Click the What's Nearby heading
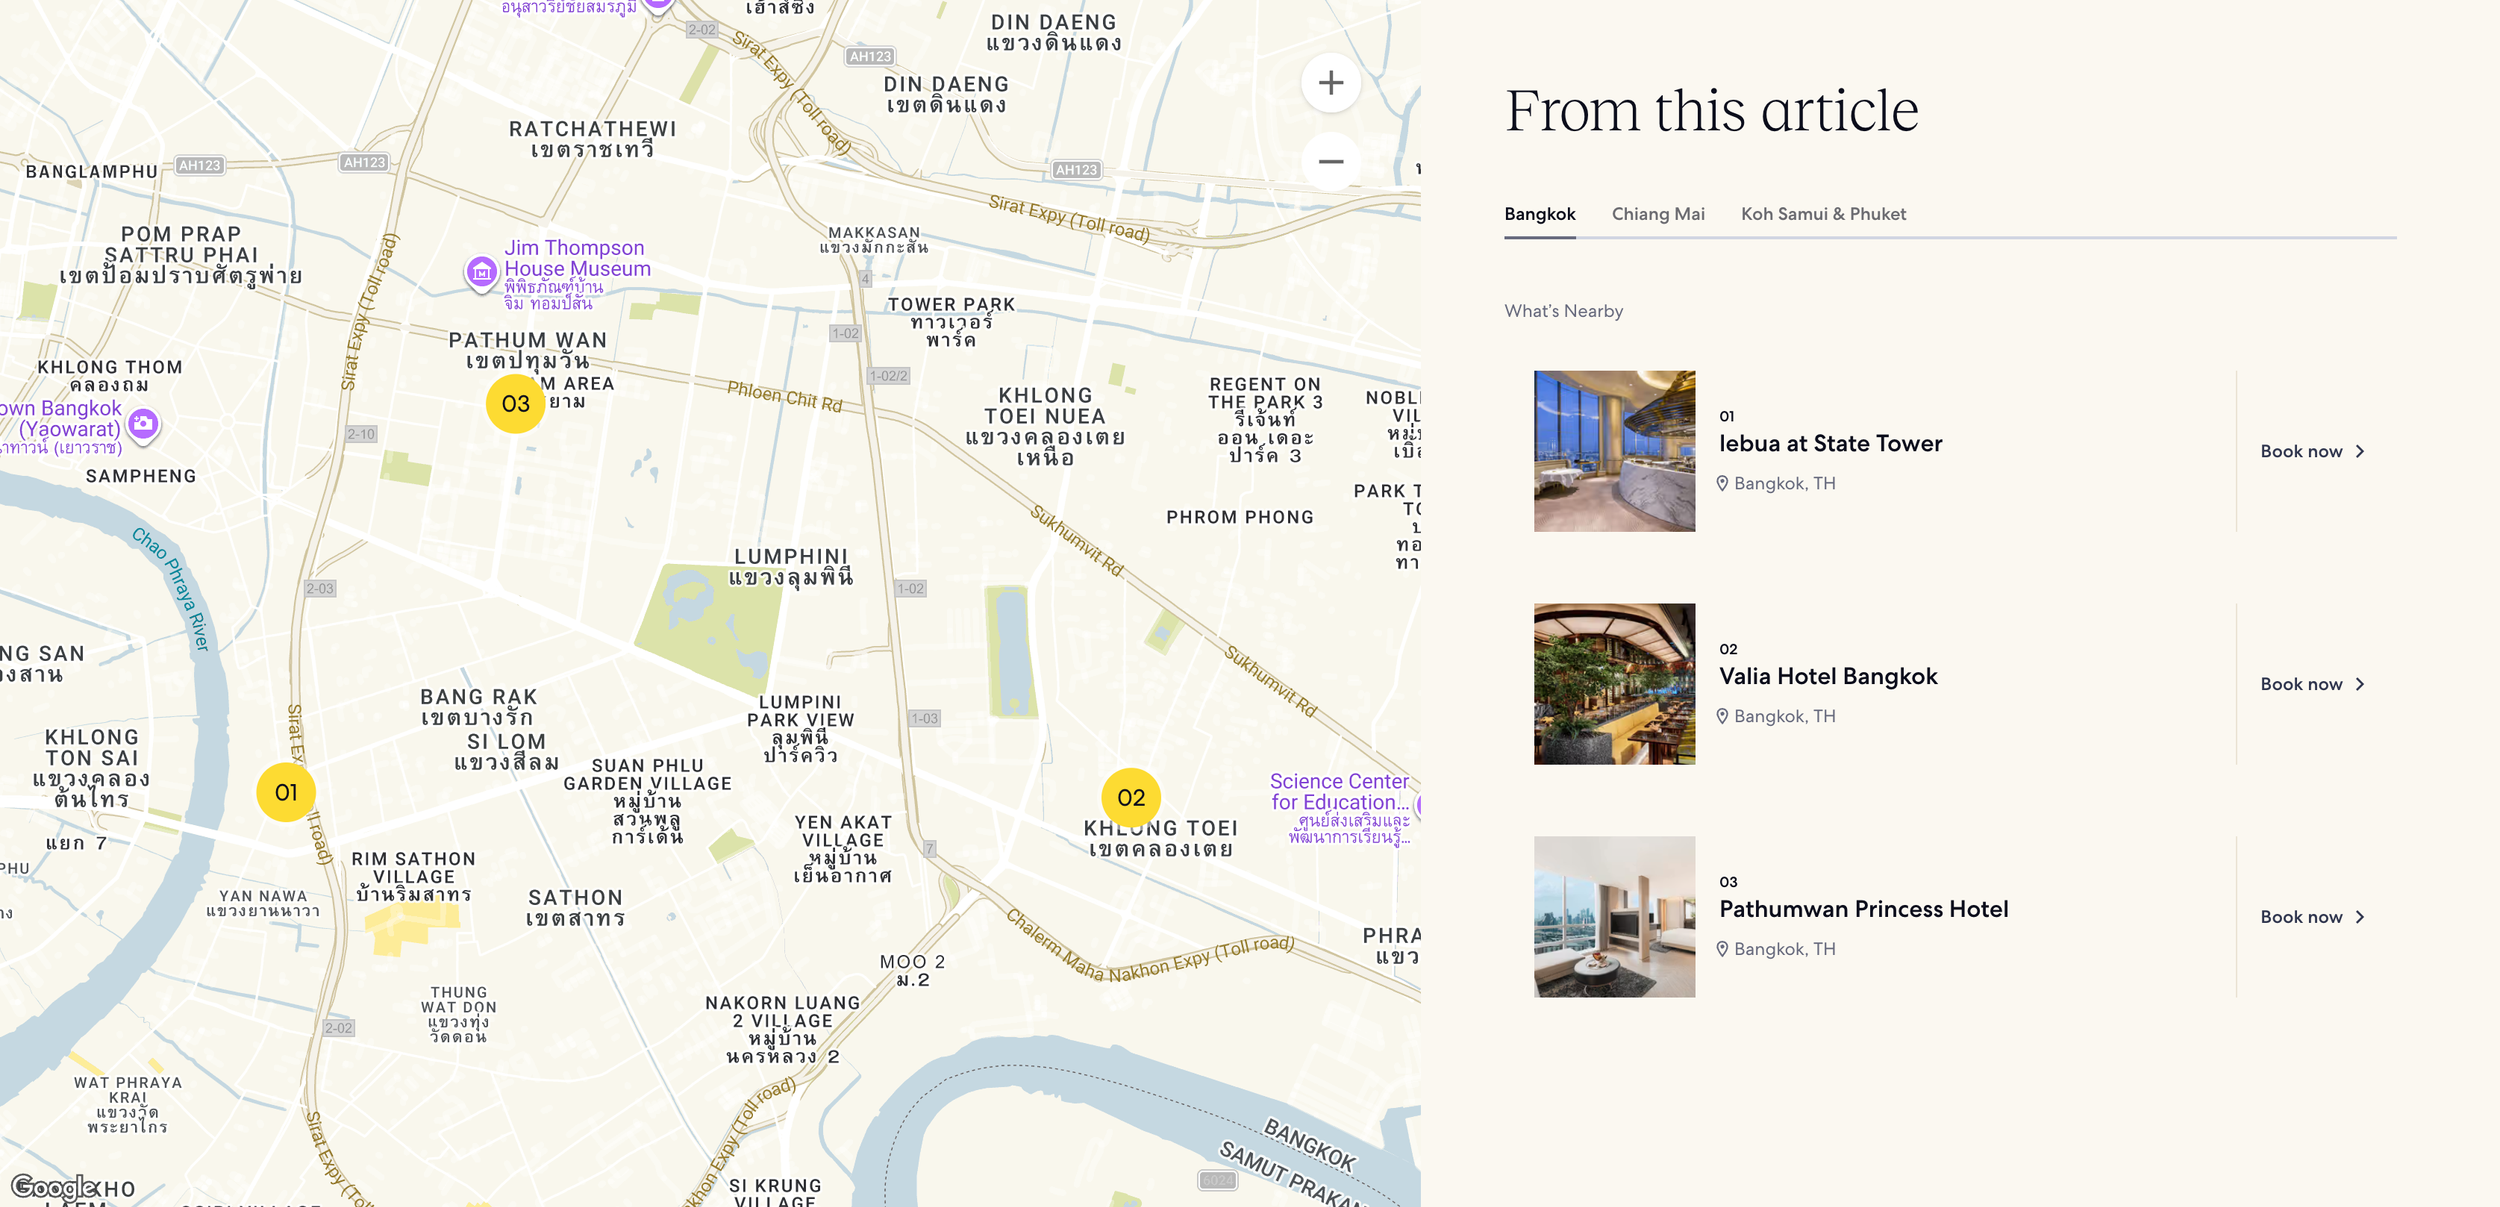 point(1563,311)
